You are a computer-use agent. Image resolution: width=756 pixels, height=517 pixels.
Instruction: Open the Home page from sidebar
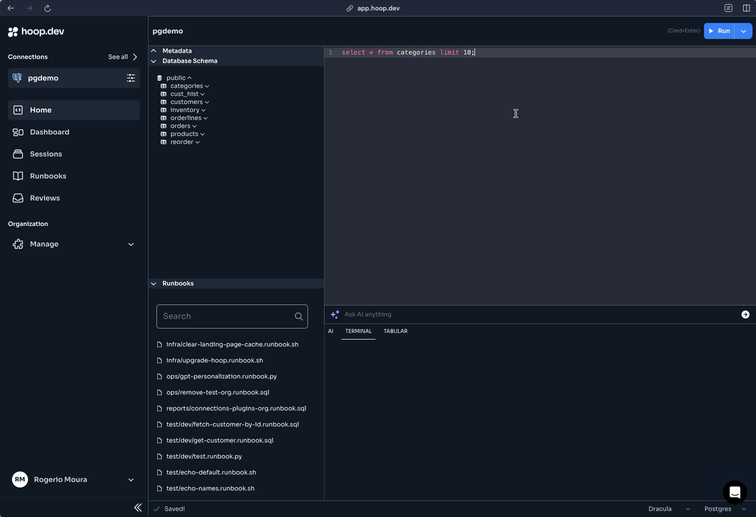(40, 110)
